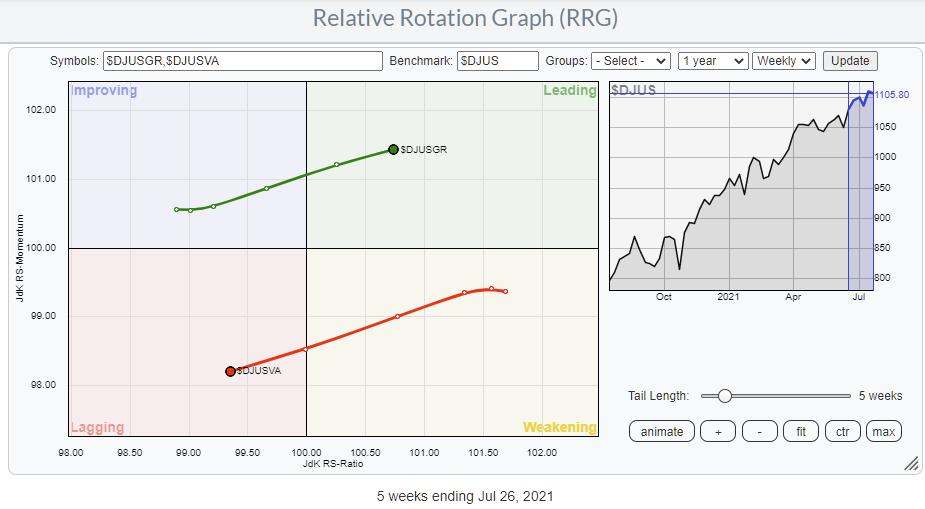Click the Leading quadrant label
Viewport: 925px width, 509px height.
pyautogui.click(x=569, y=91)
